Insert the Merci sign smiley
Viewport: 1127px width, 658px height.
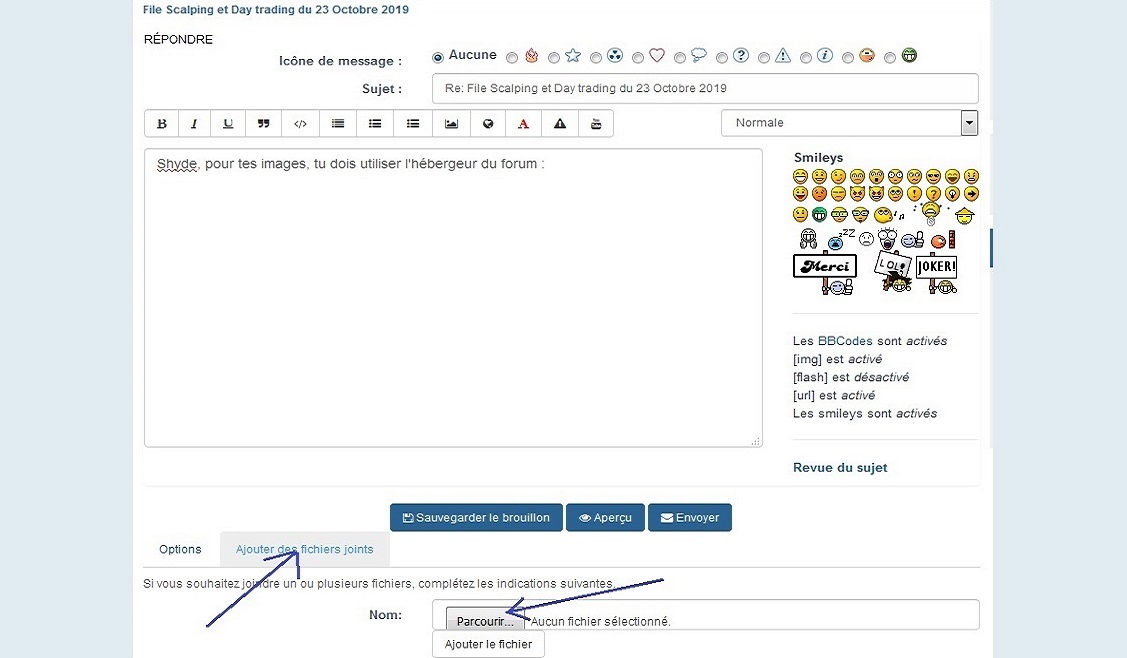825,273
